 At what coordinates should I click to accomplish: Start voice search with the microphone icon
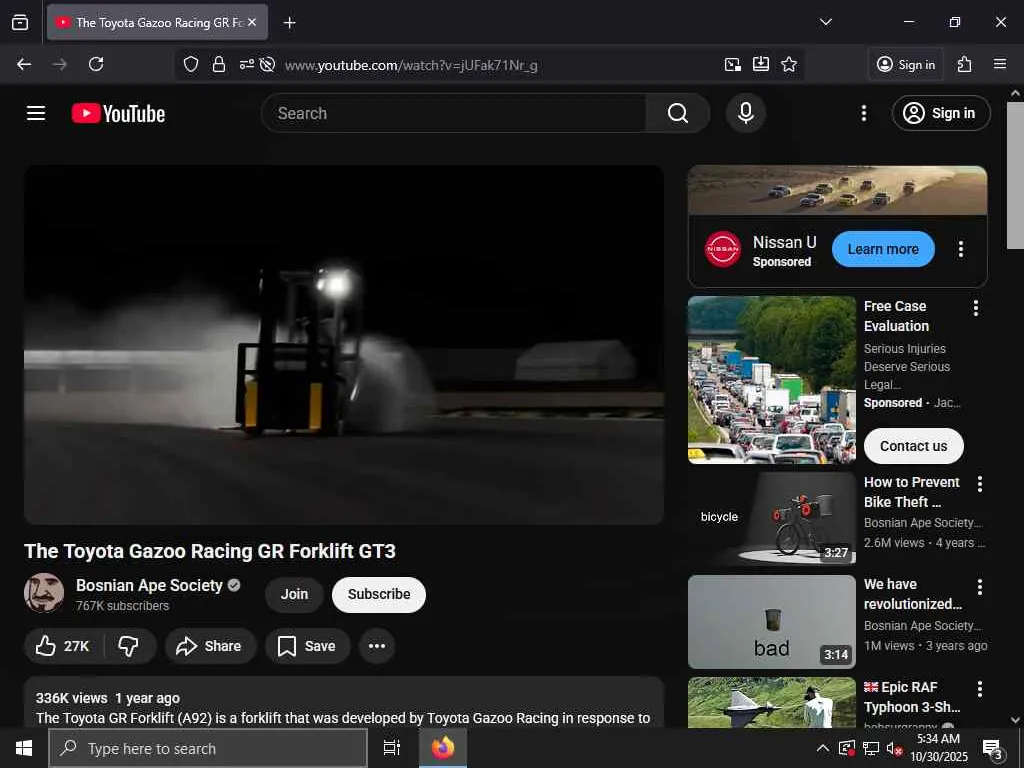pyautogui.click(x=745, y=113)
